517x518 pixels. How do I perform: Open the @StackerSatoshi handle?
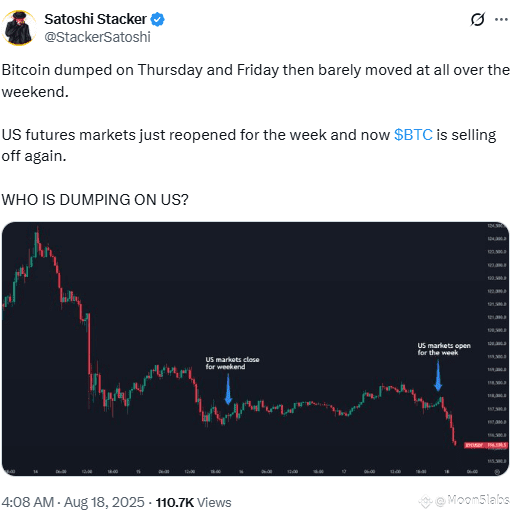pos(97,37)
